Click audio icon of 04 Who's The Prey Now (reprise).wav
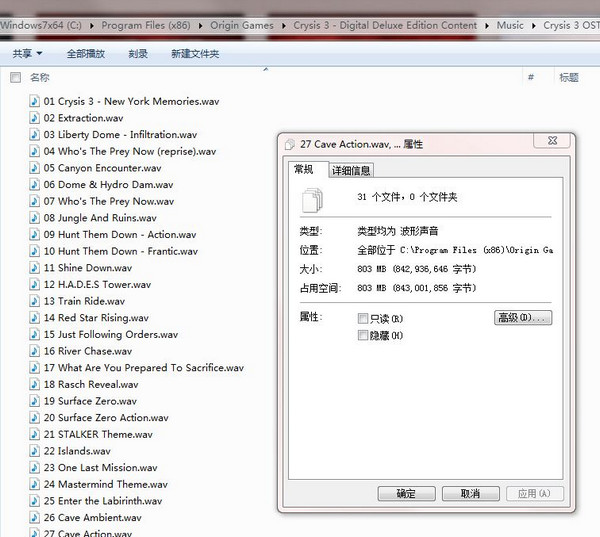This screenshot has height=537, width=600. [x=34, y=151]
